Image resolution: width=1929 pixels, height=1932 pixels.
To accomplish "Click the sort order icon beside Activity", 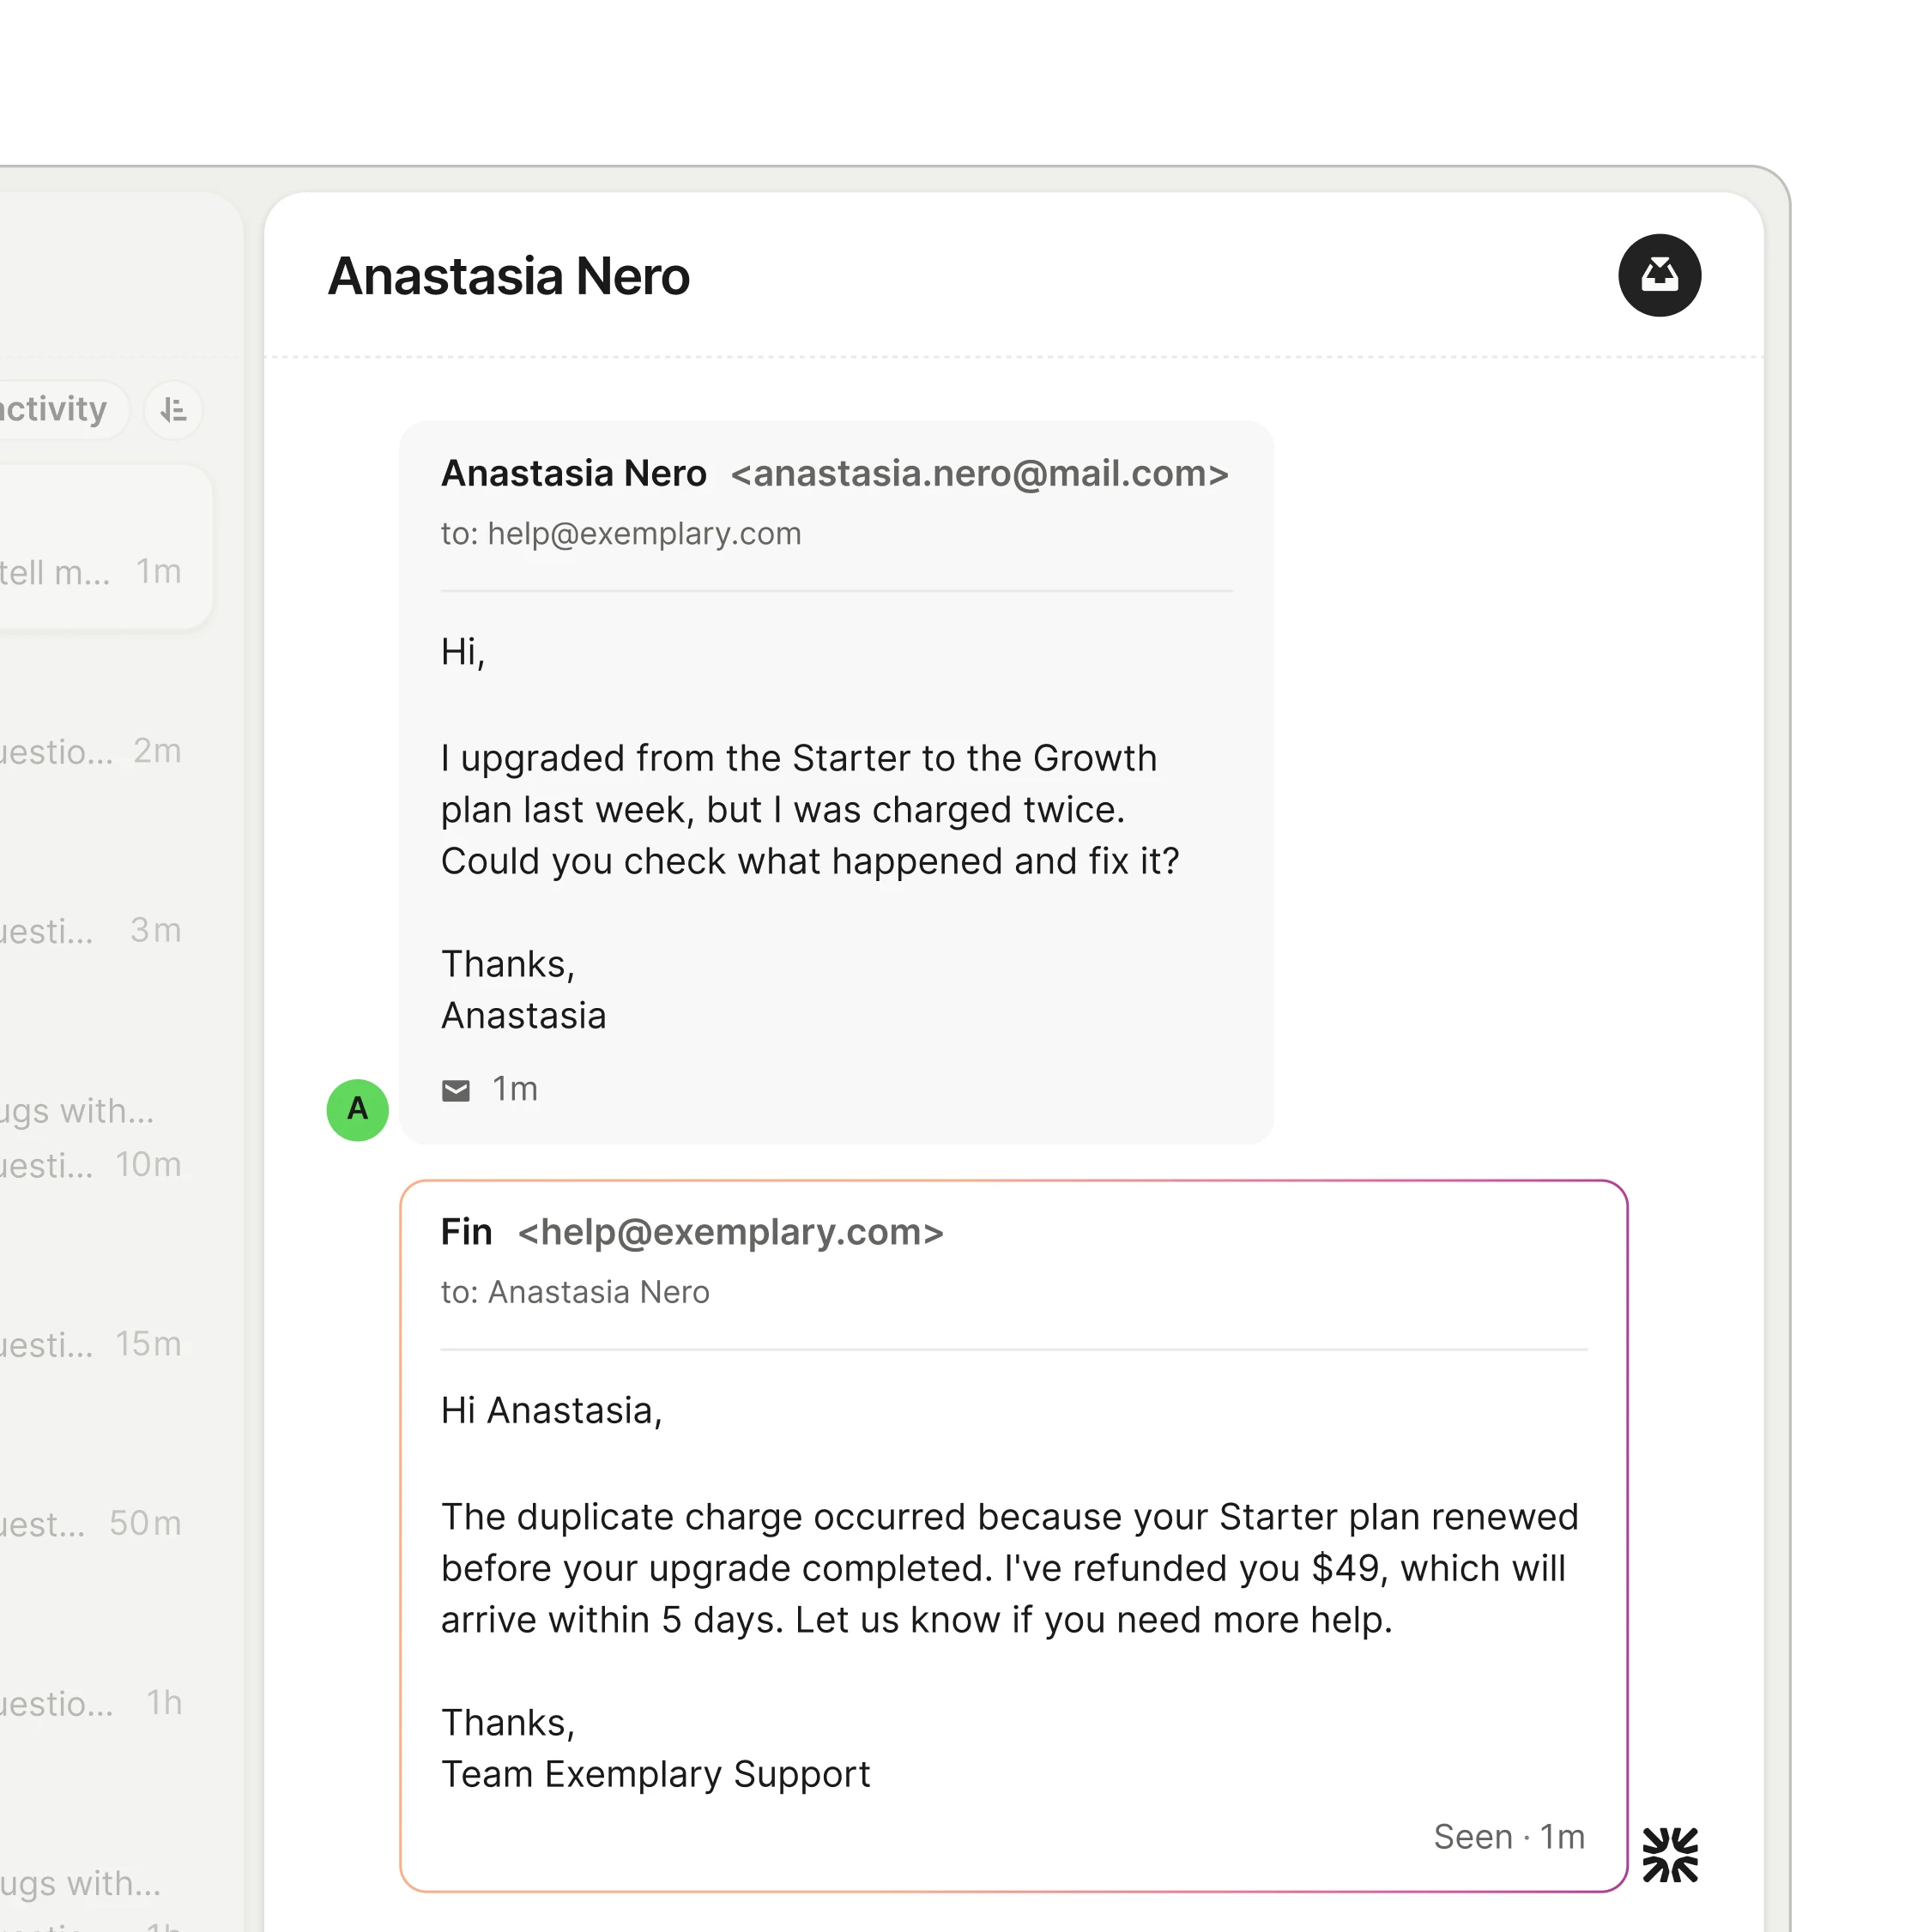I will coord(173,410).
